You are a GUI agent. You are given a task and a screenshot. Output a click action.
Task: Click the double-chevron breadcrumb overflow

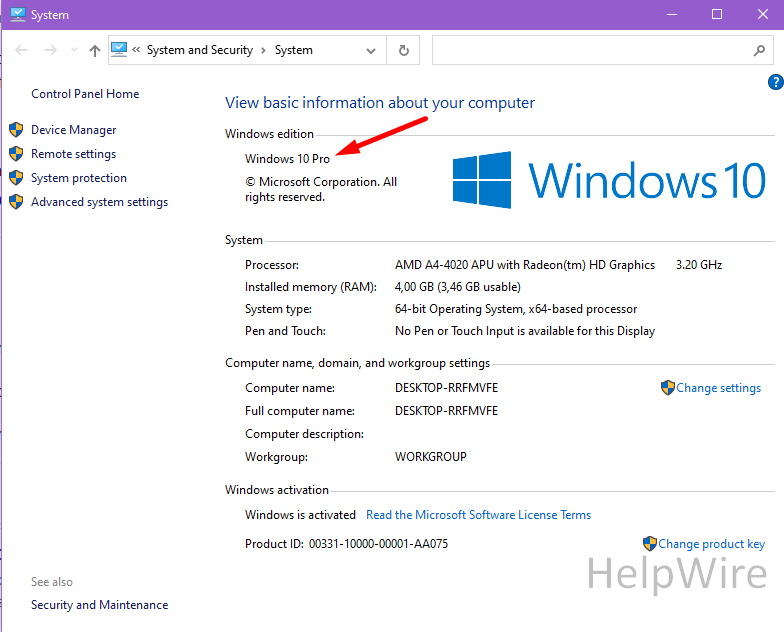tap(136, 50)
